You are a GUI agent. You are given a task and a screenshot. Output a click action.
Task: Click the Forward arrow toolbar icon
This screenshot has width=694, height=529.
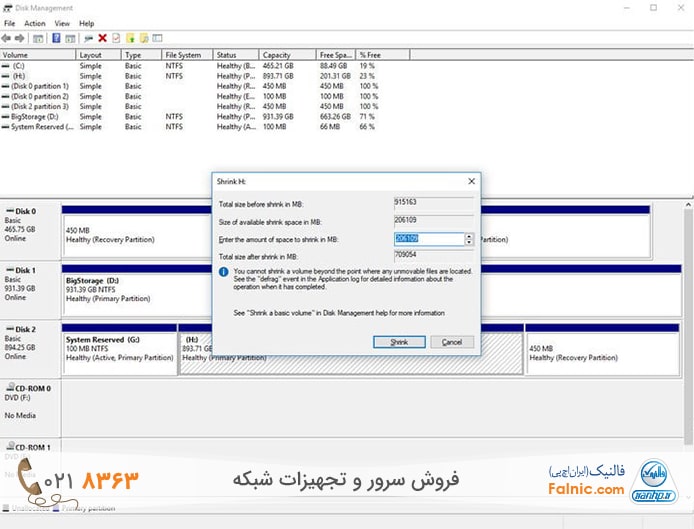coord(21,38)
